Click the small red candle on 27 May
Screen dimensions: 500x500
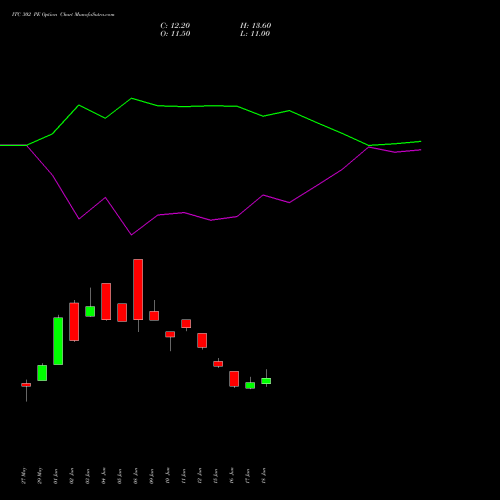tap(26, 385)
